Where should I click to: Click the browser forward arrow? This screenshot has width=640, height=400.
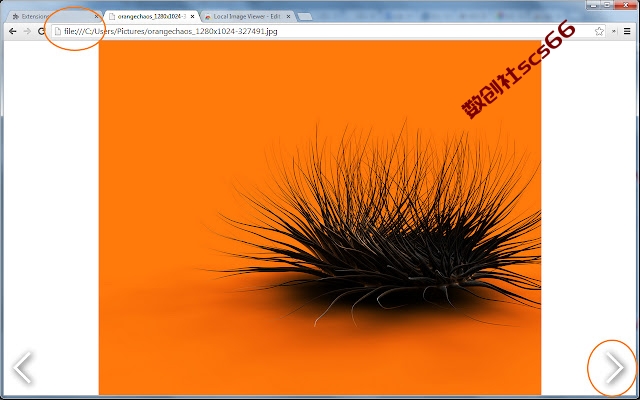(27, 31)
